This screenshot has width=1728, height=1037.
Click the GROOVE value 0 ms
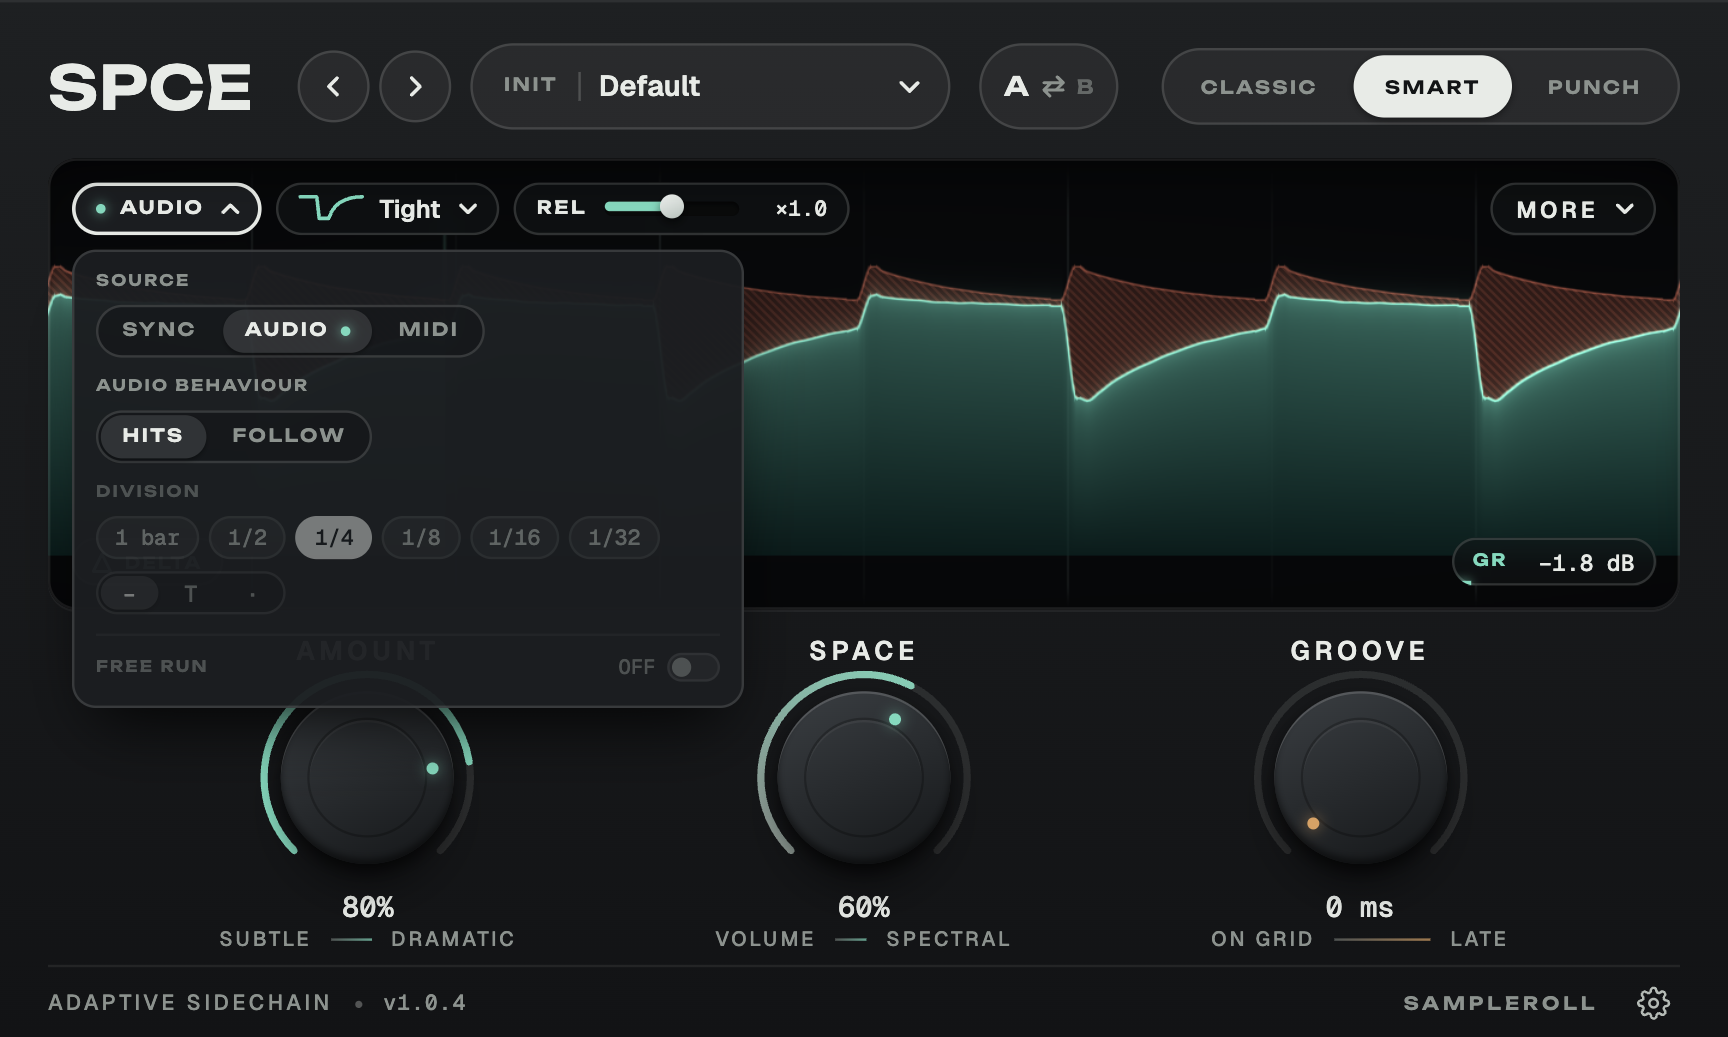click(1360, 907)
